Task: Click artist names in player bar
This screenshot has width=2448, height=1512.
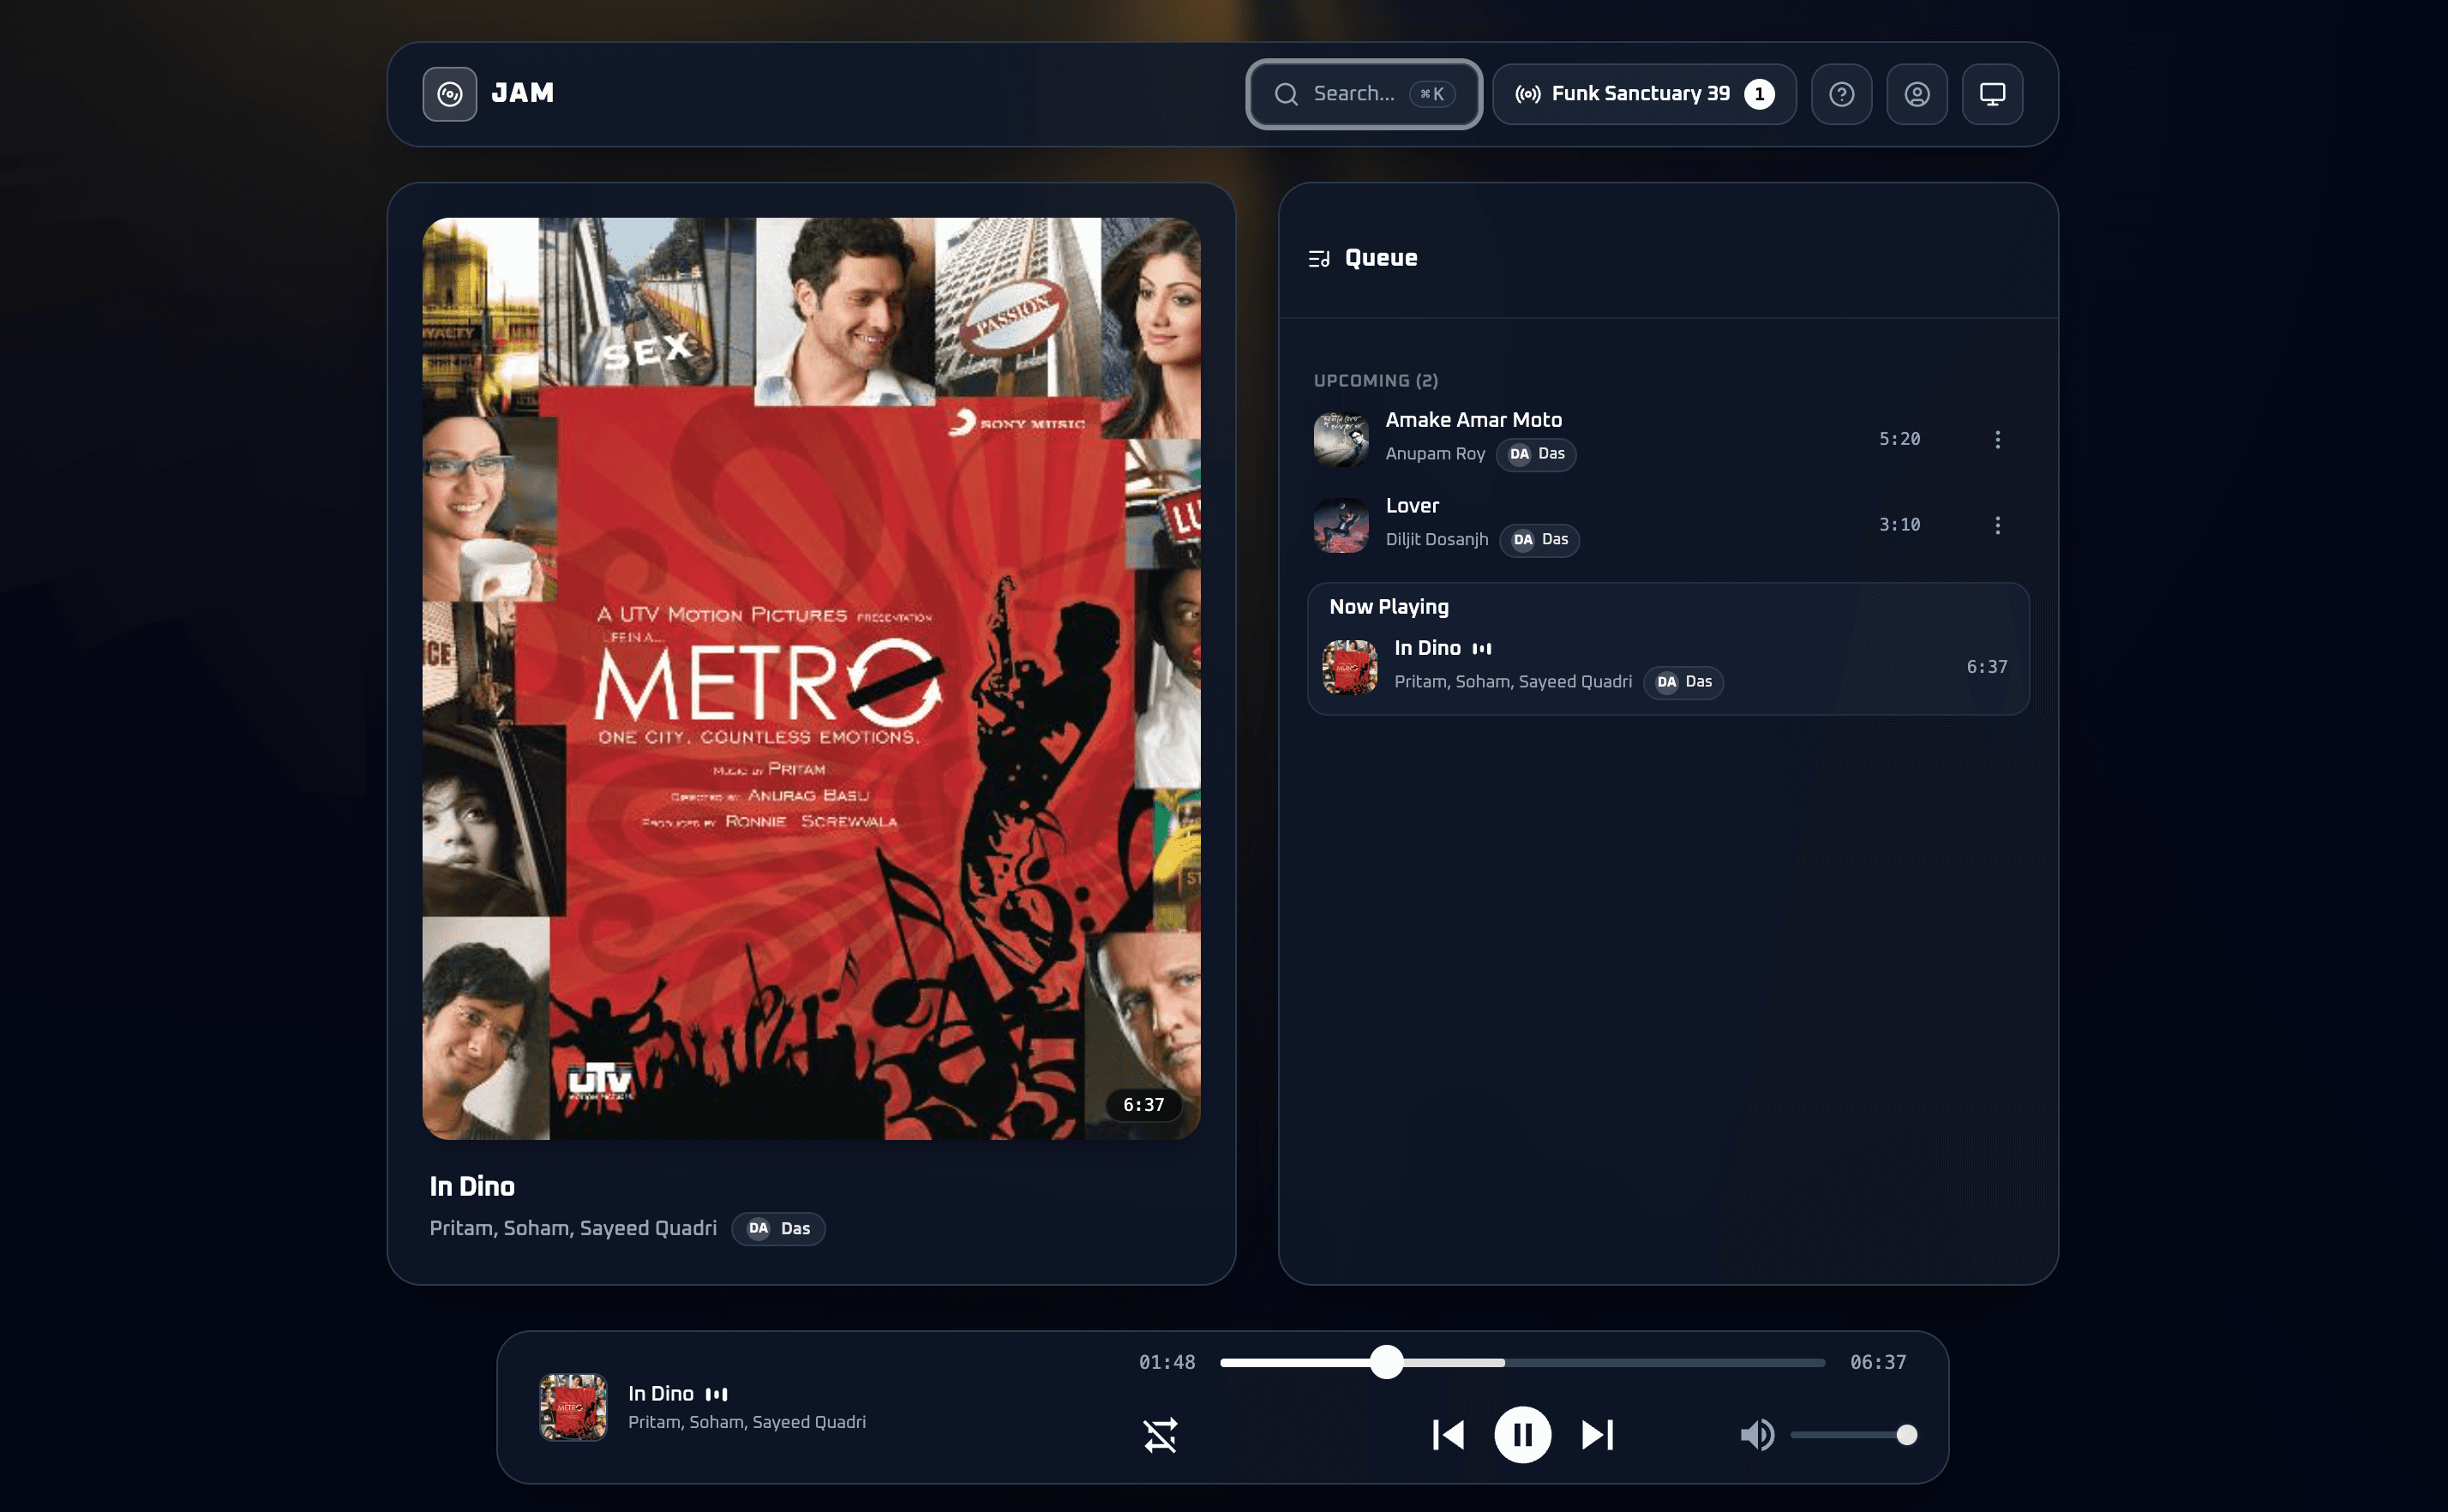Action: (746, 1422)
